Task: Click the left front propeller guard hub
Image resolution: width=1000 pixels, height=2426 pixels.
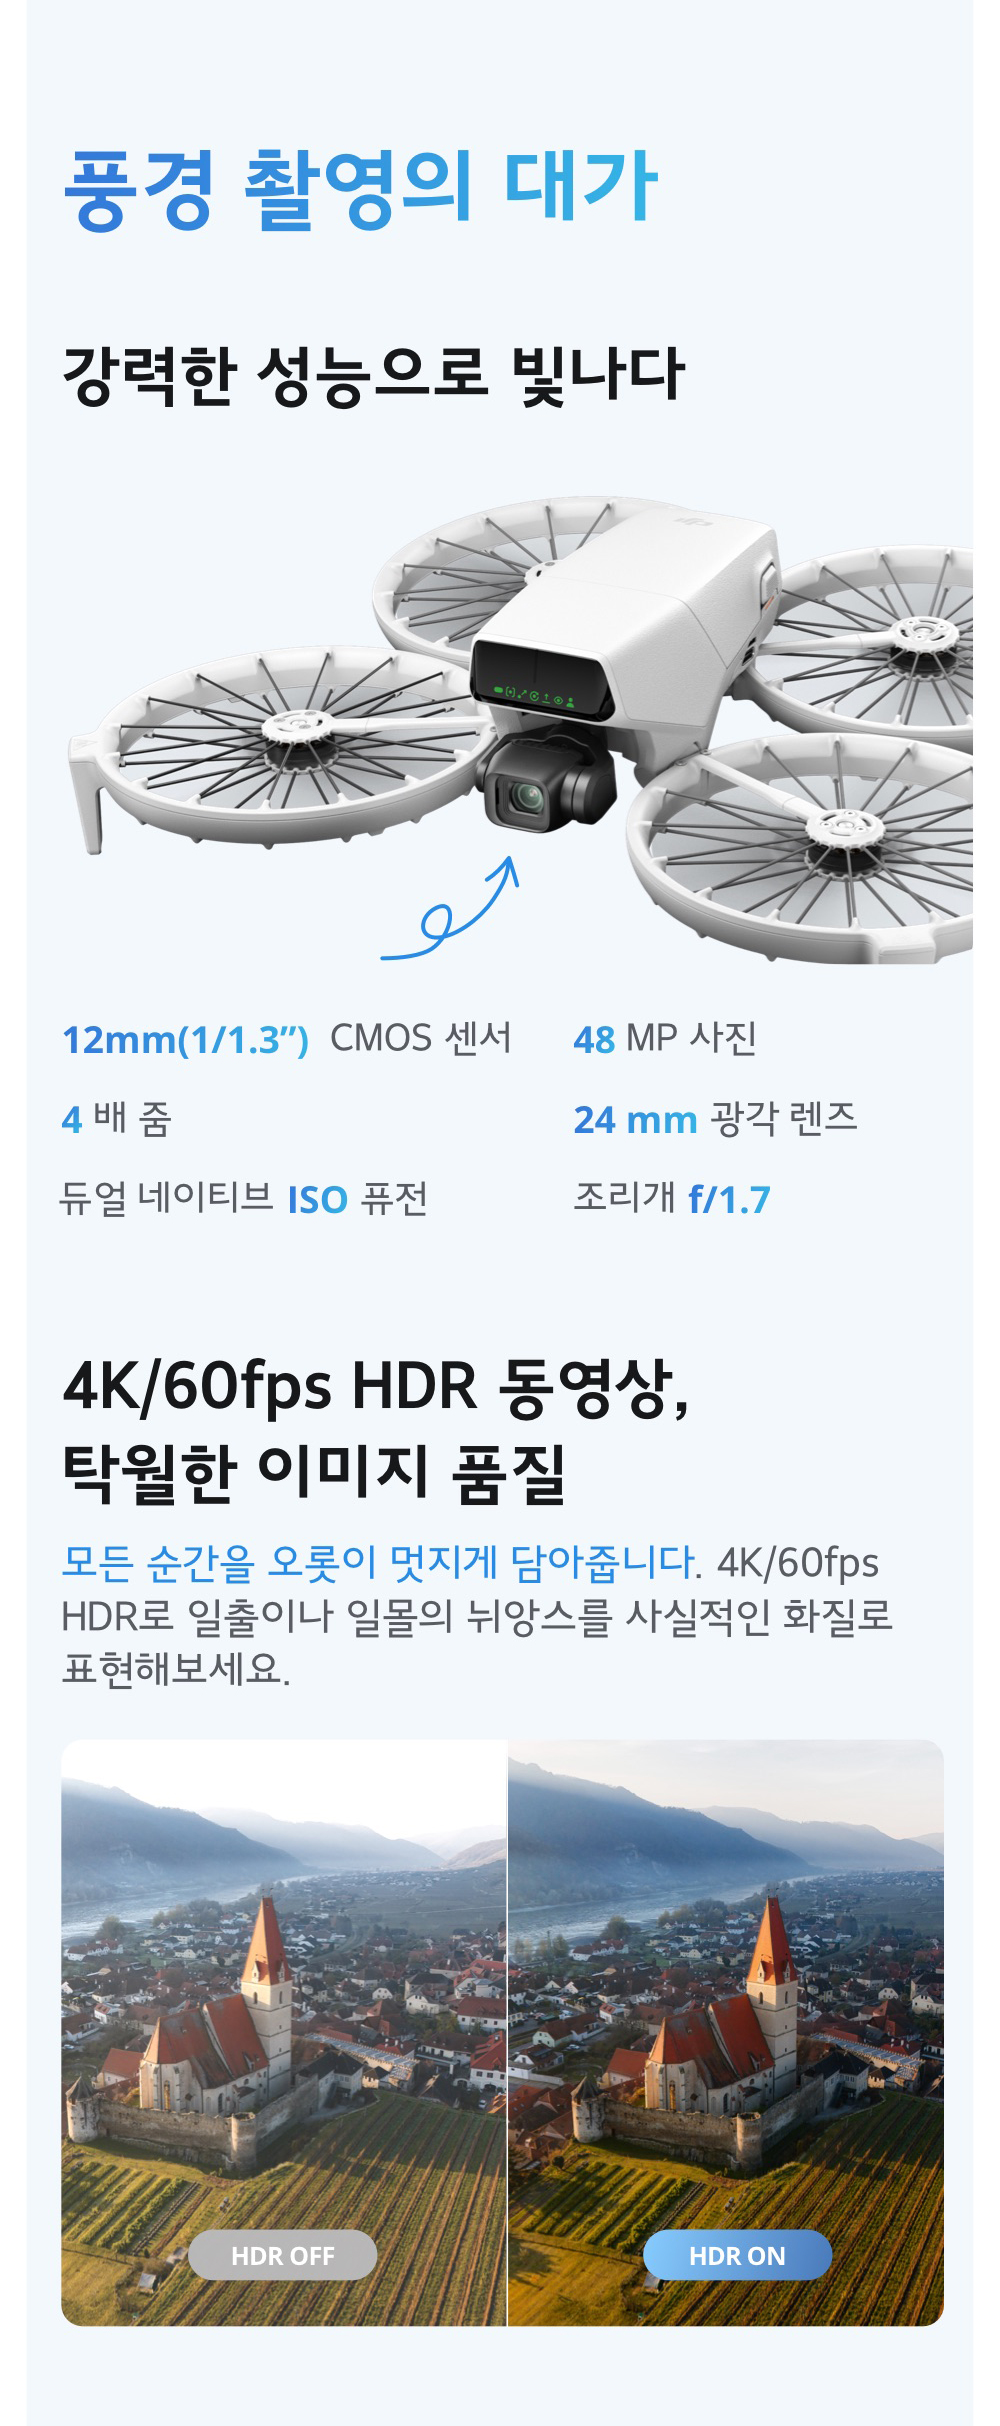Action: 296,725
